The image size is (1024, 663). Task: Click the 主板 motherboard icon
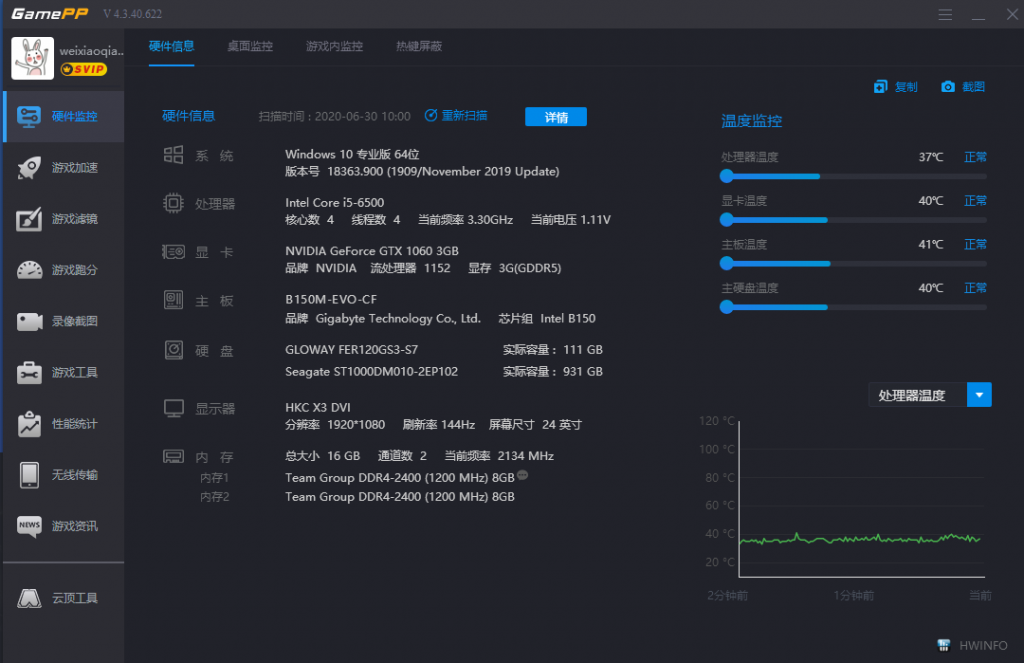click(x=173, y=300)
